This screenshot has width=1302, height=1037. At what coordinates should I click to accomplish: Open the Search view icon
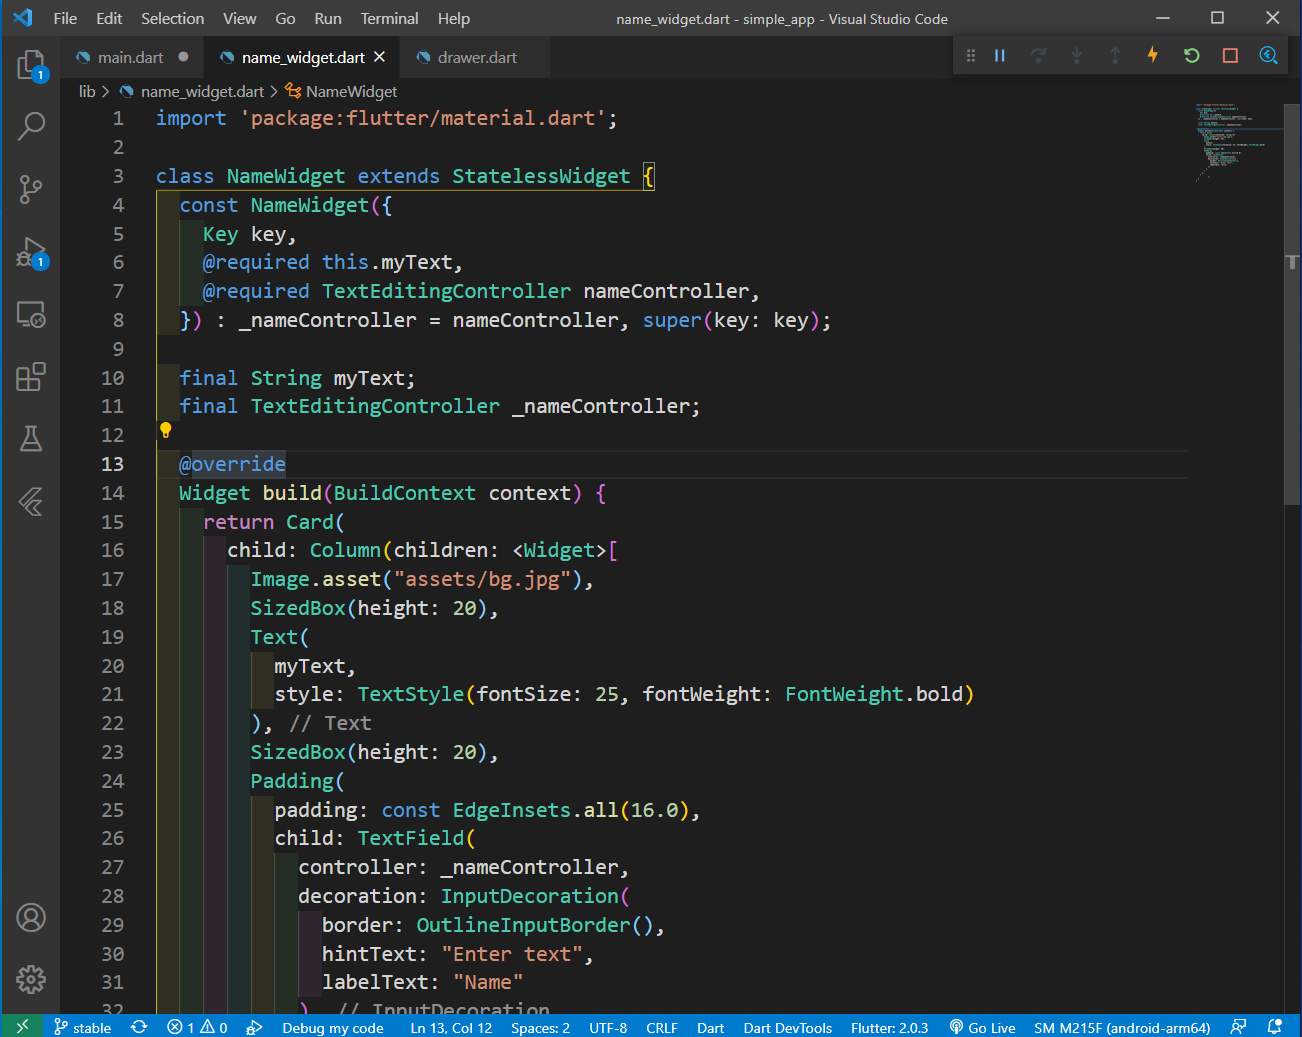pyautogui.click(x=31, y=126)
